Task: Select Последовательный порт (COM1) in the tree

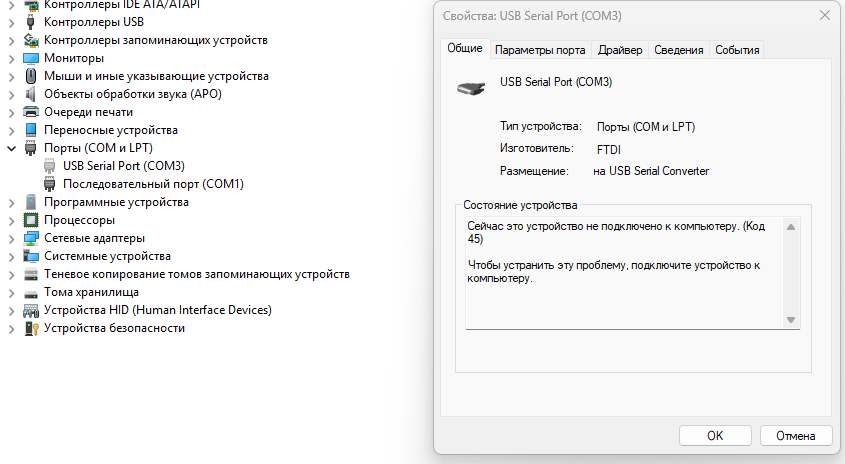Action: coord(153,184)
